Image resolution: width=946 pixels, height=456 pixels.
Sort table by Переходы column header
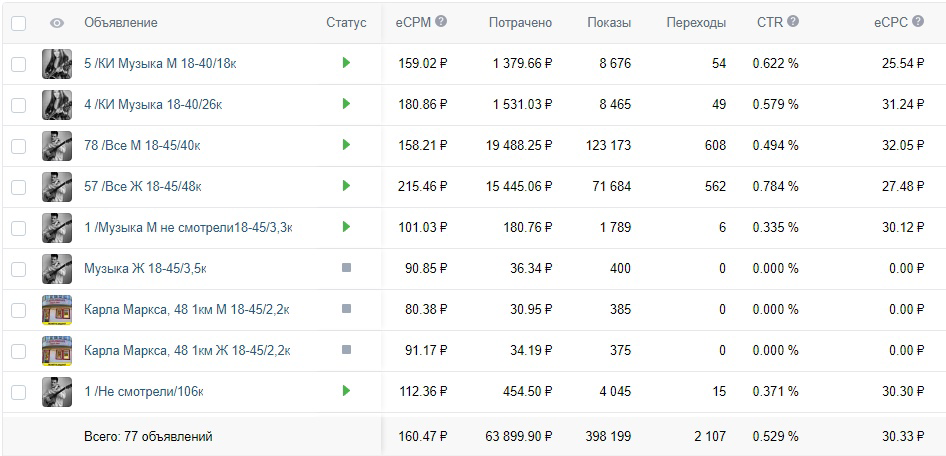[696, 23]
